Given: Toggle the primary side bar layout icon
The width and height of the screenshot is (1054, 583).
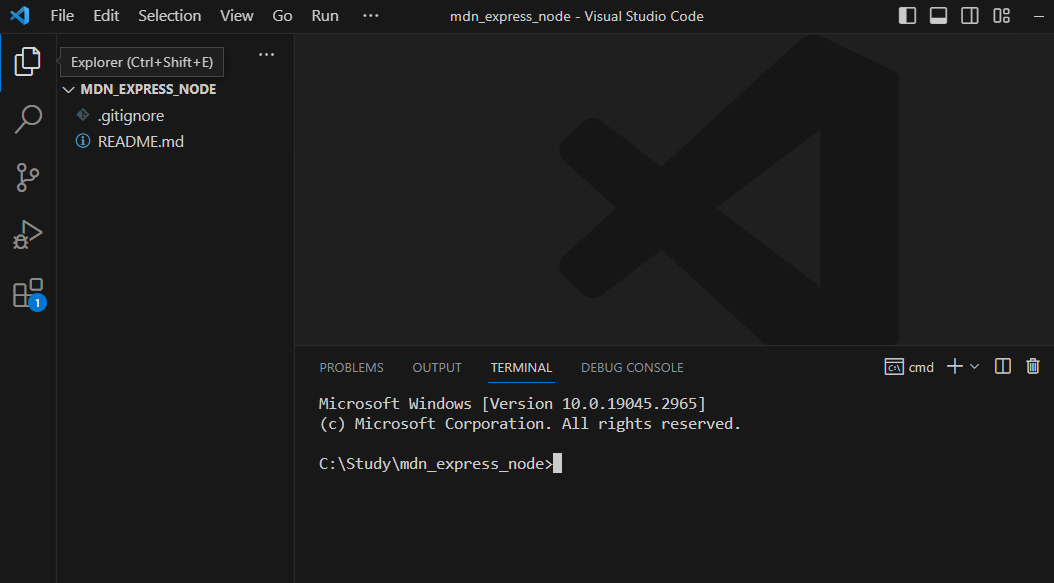Looking at the screenshot, I should click(x=907, y=15).
